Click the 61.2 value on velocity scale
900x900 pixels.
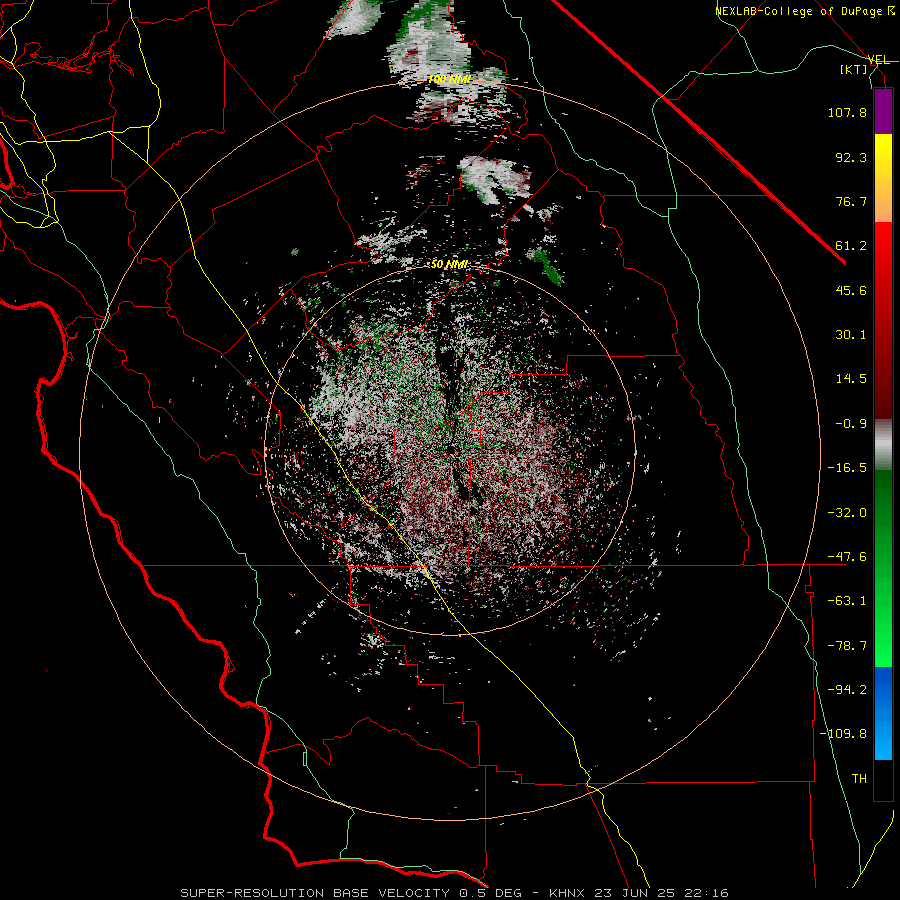[851, 246]
